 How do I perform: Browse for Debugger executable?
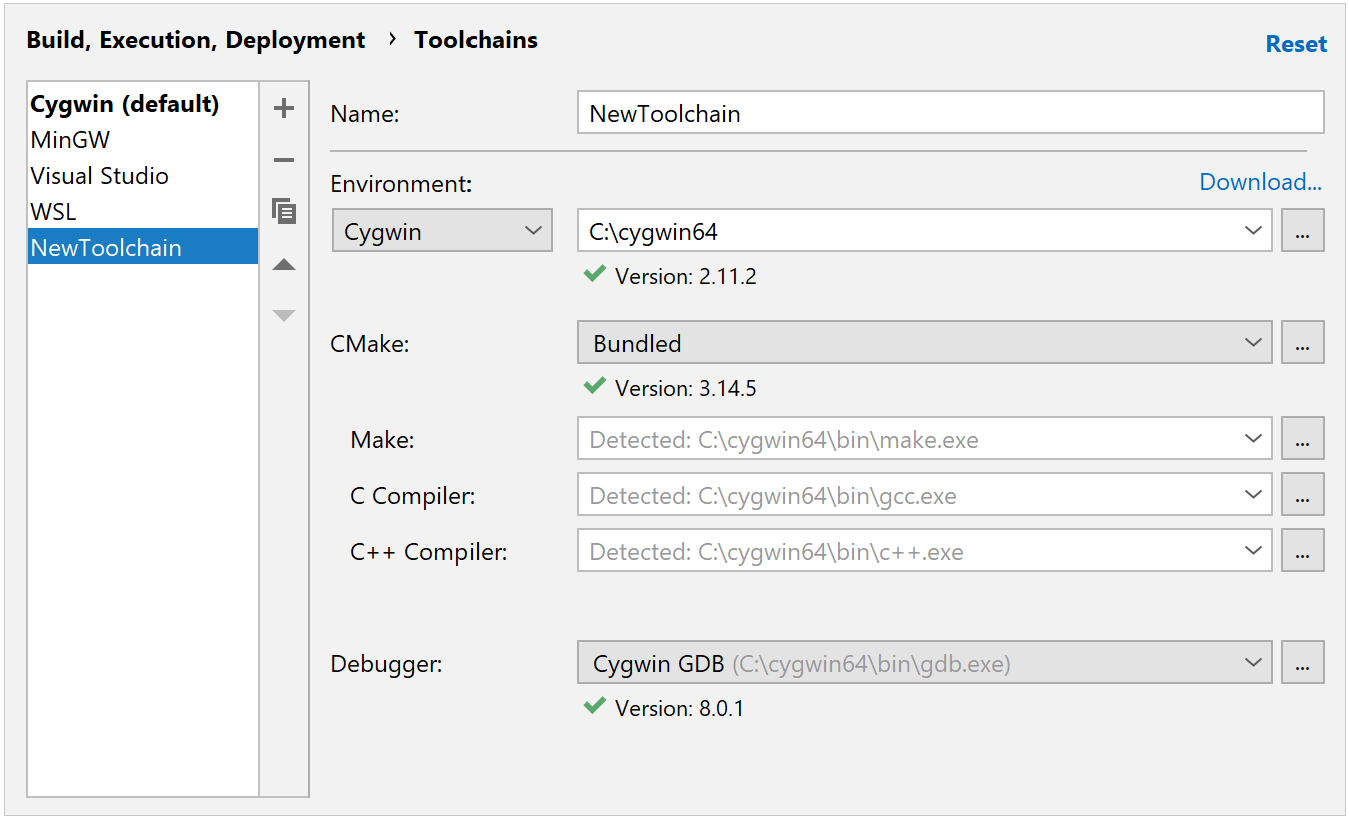point(1303,663)
